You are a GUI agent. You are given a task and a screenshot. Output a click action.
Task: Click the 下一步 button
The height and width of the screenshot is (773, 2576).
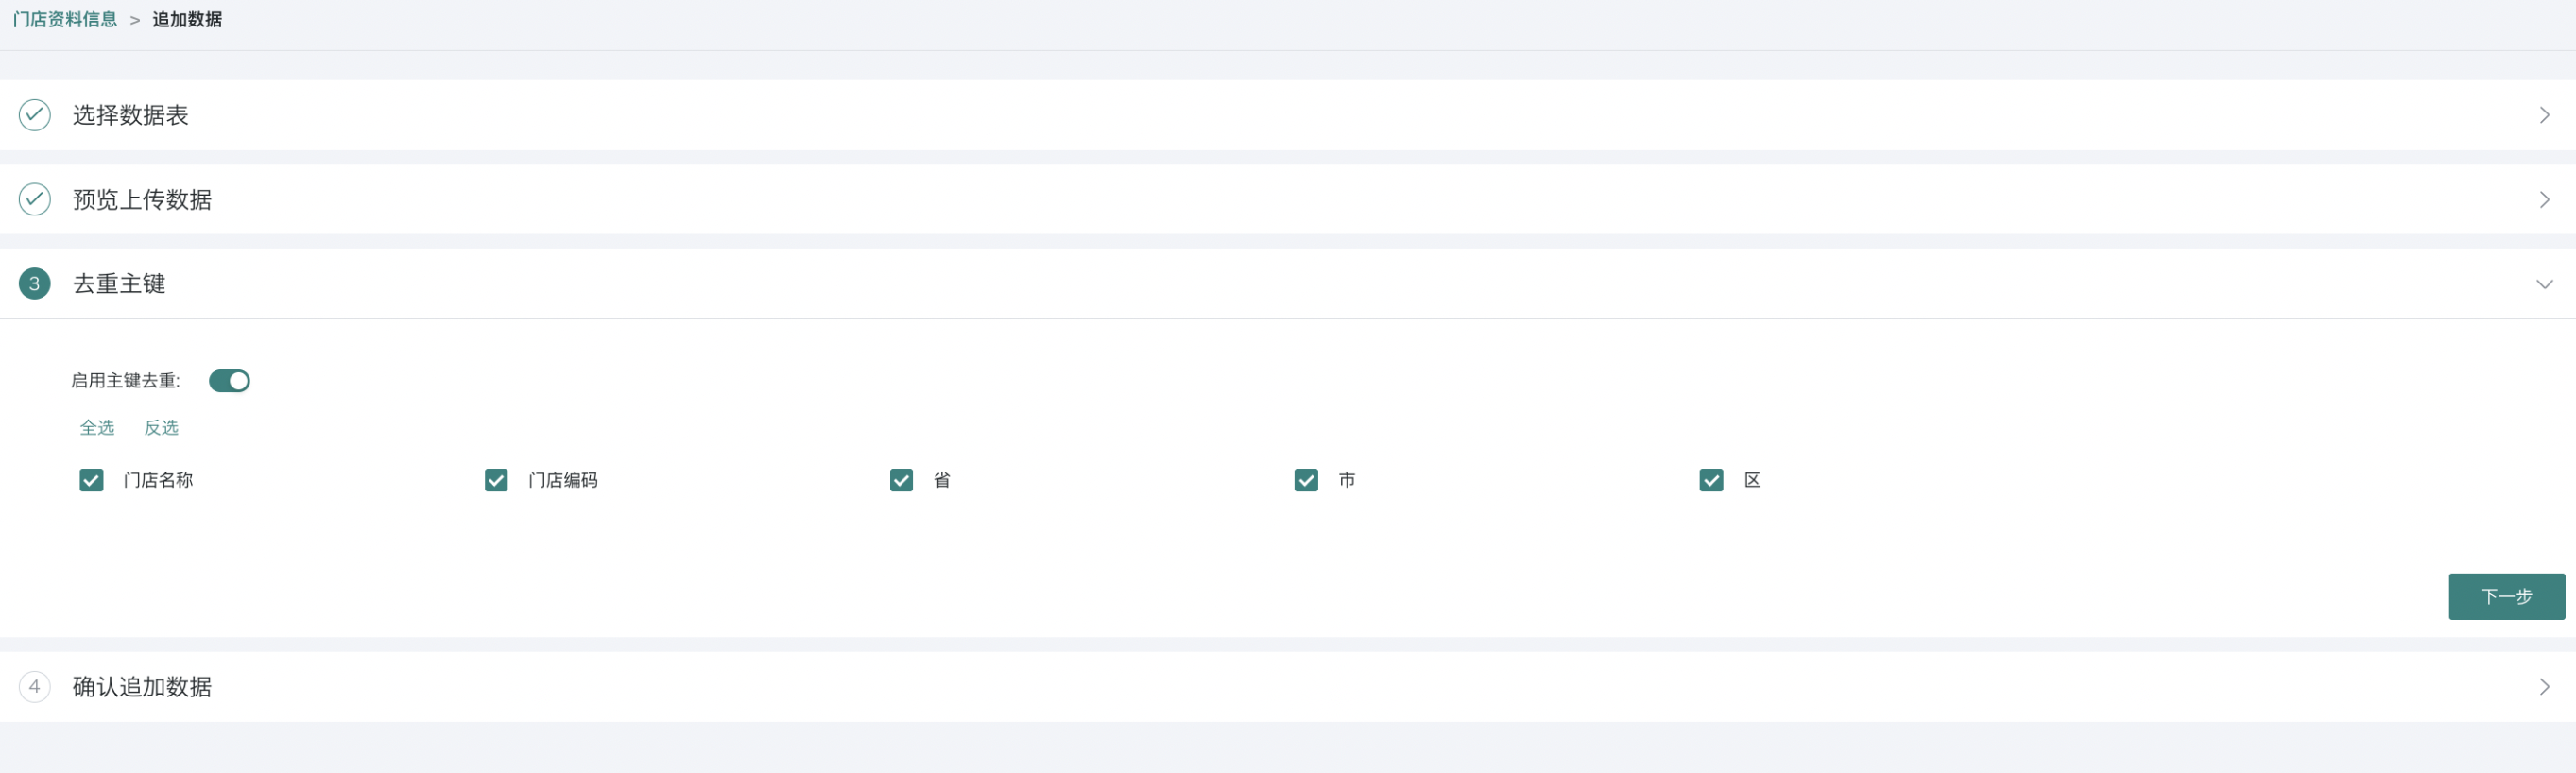(2506, 596)
